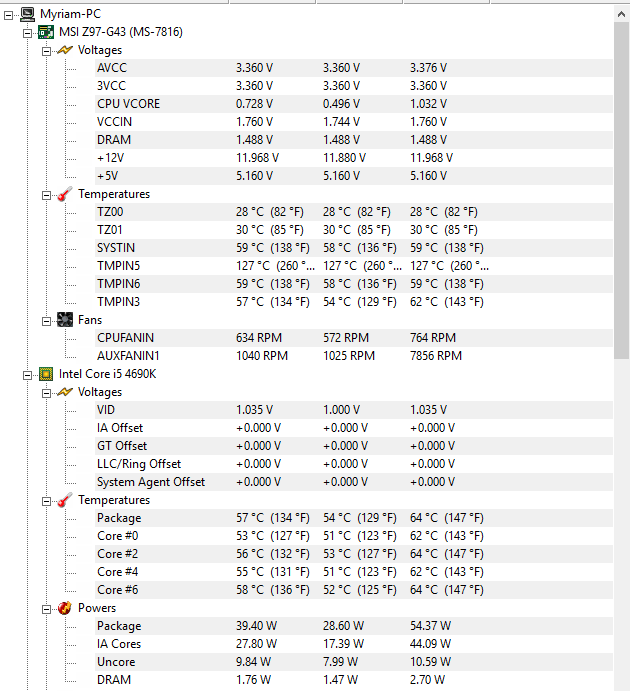Click the MSI Z97-G43 motherboard icon
Image resolution: width=630 pixels, height=691 pixels.
point(46,32)
